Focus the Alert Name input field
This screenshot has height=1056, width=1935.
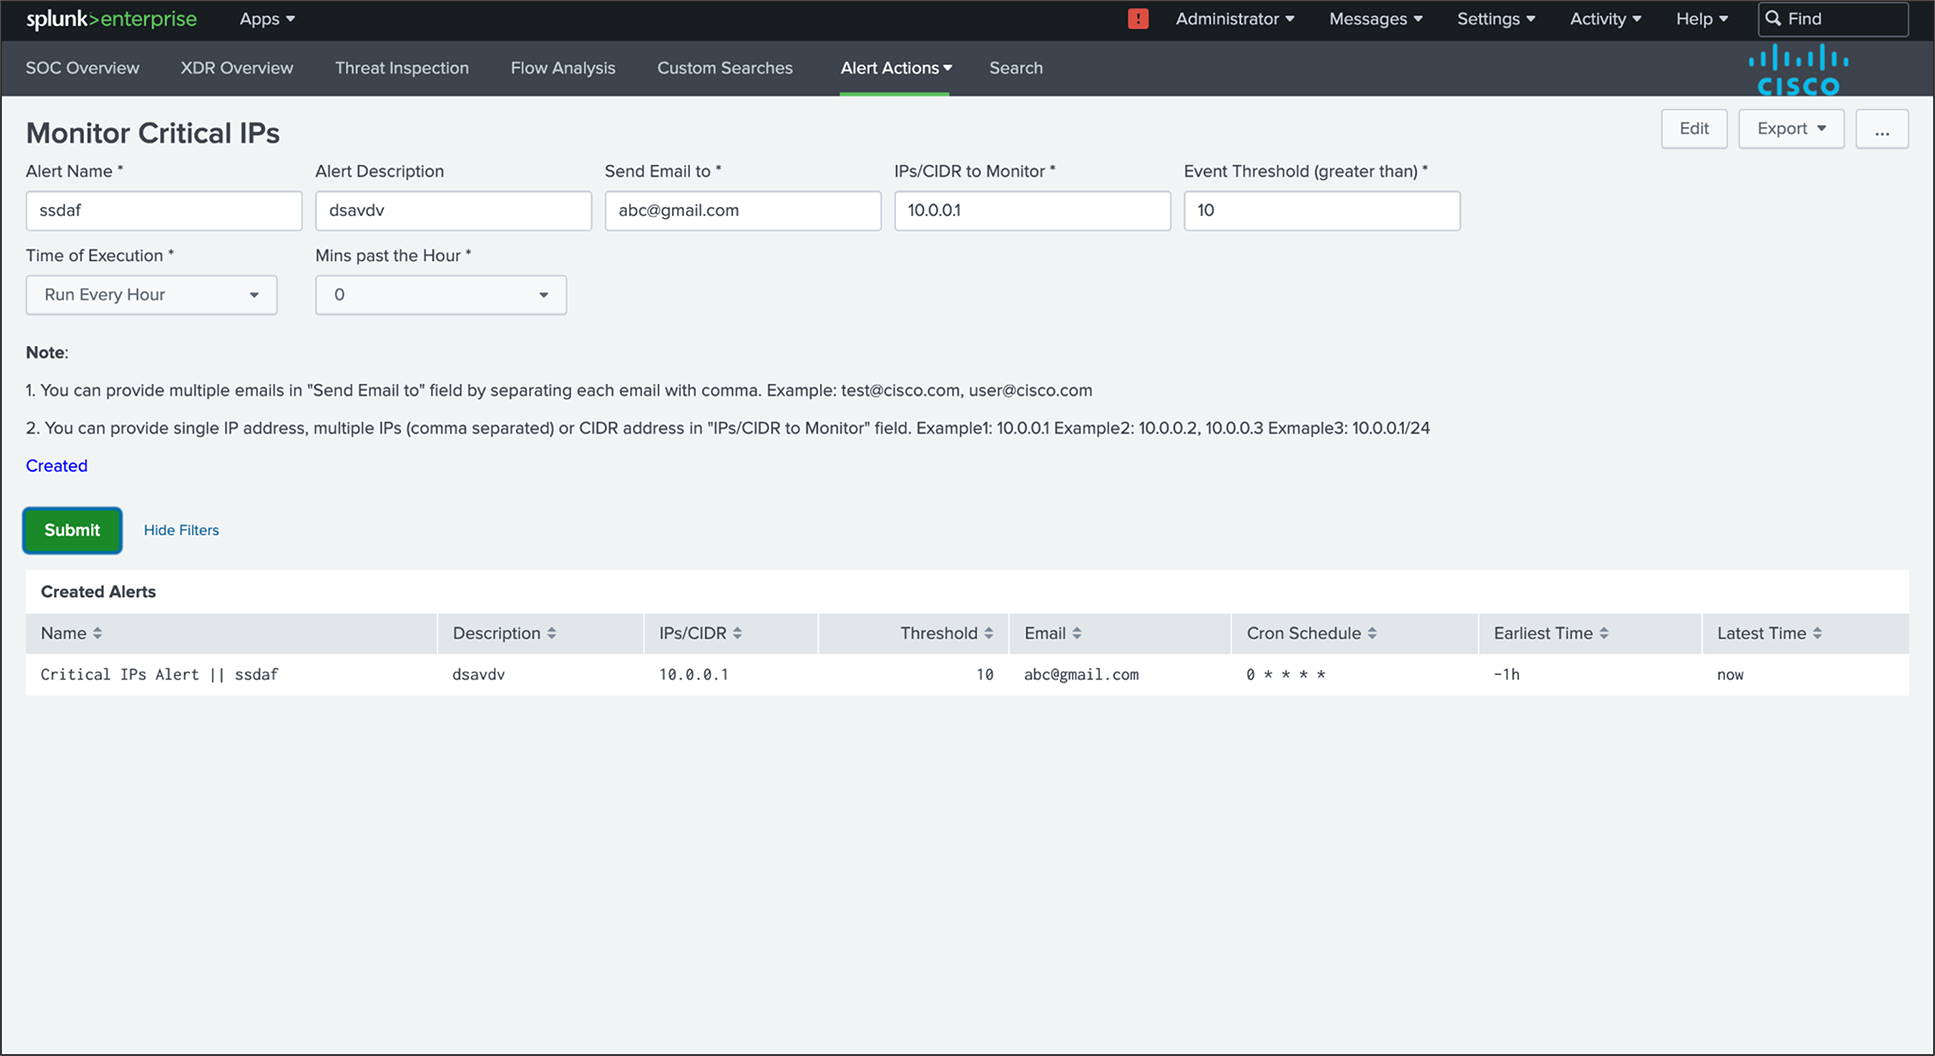[x=164, y=211]
